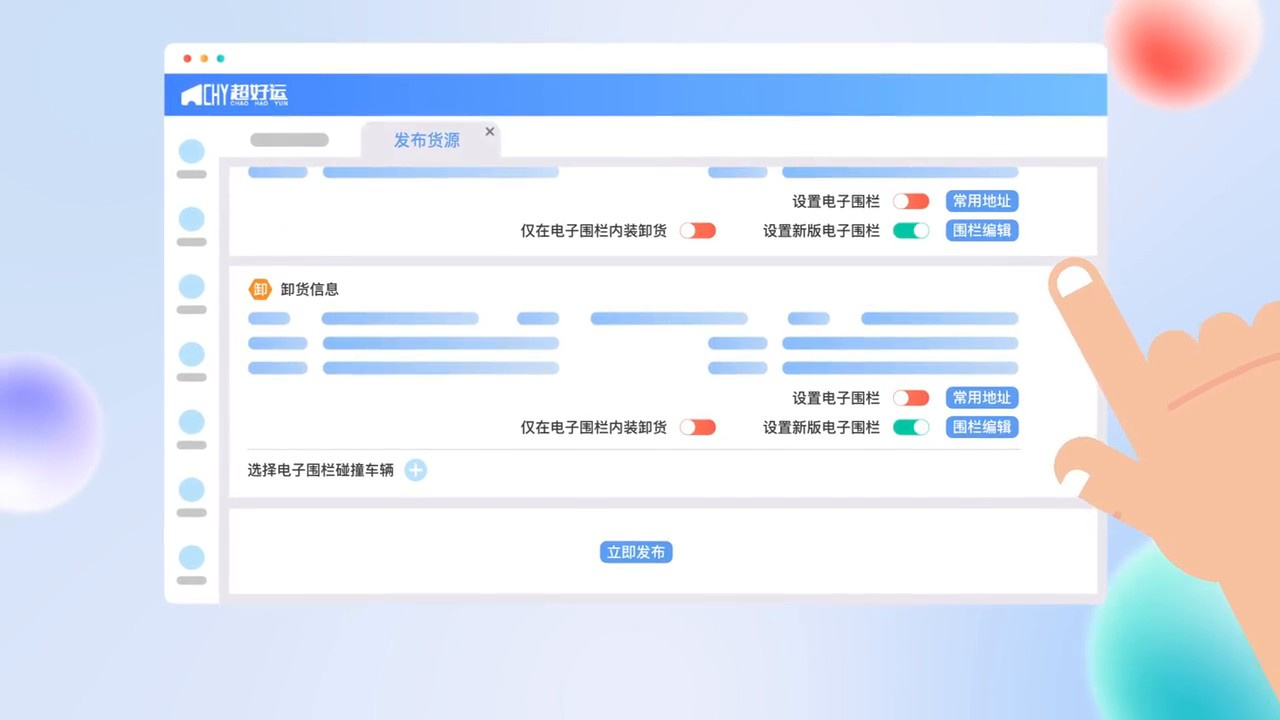Click the orange 卸 icon beside 卸货信息

tap(260, 289)
